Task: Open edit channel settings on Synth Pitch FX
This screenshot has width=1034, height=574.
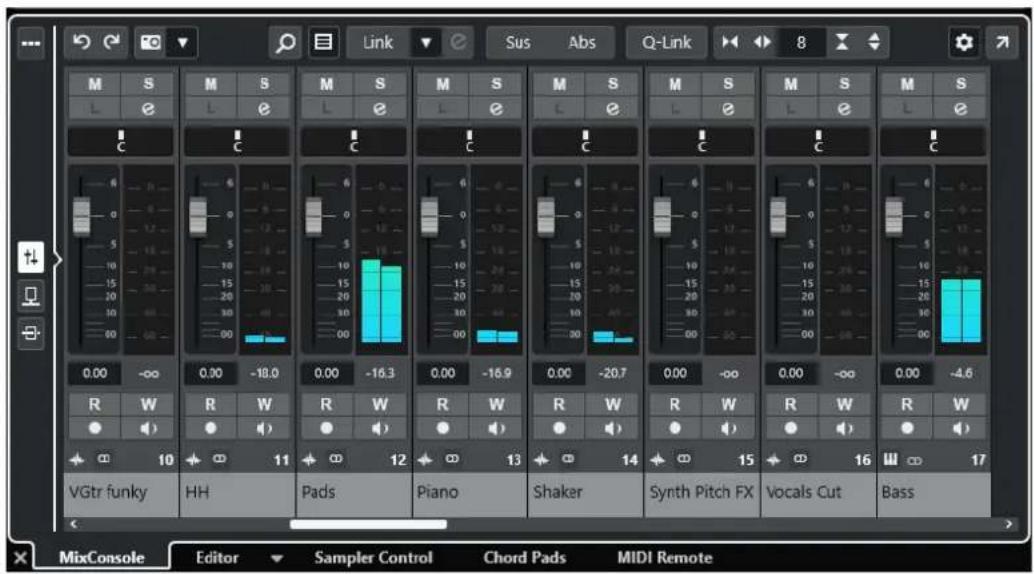Action: pyautogui.click(x=728, y=108)
